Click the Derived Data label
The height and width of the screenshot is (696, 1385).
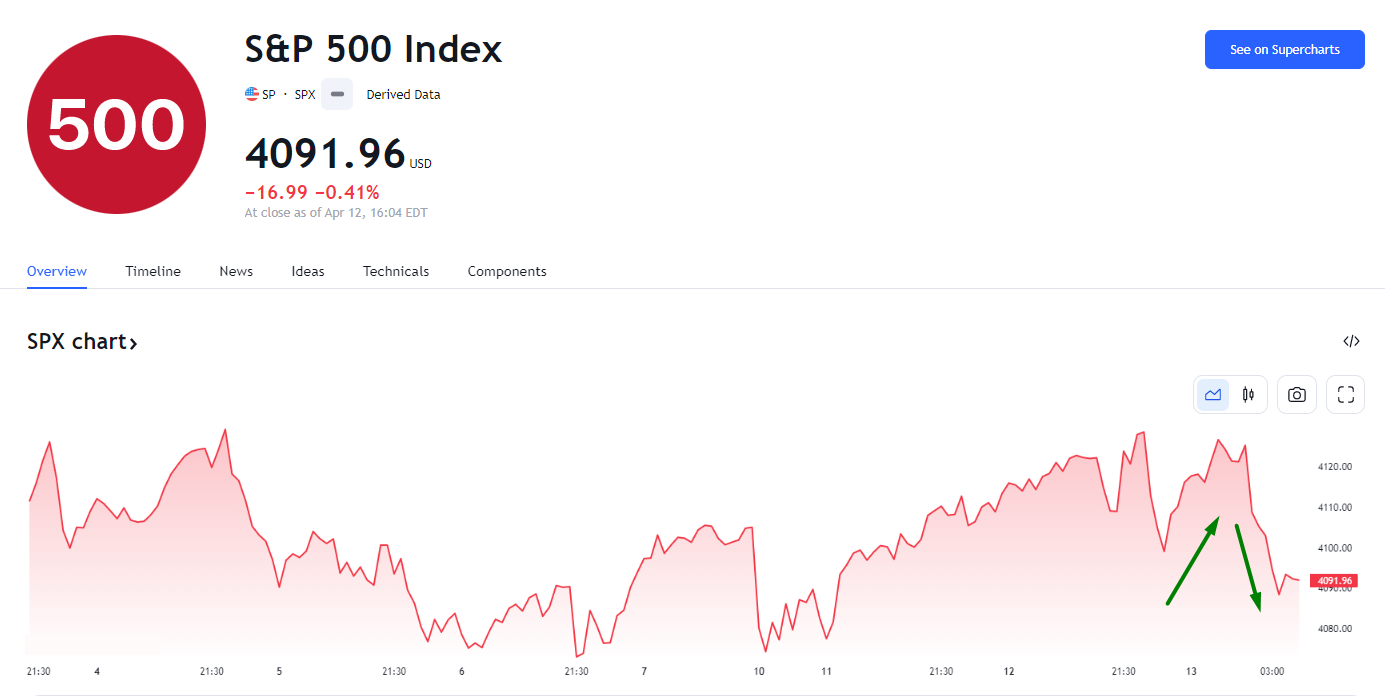(403, 95)
